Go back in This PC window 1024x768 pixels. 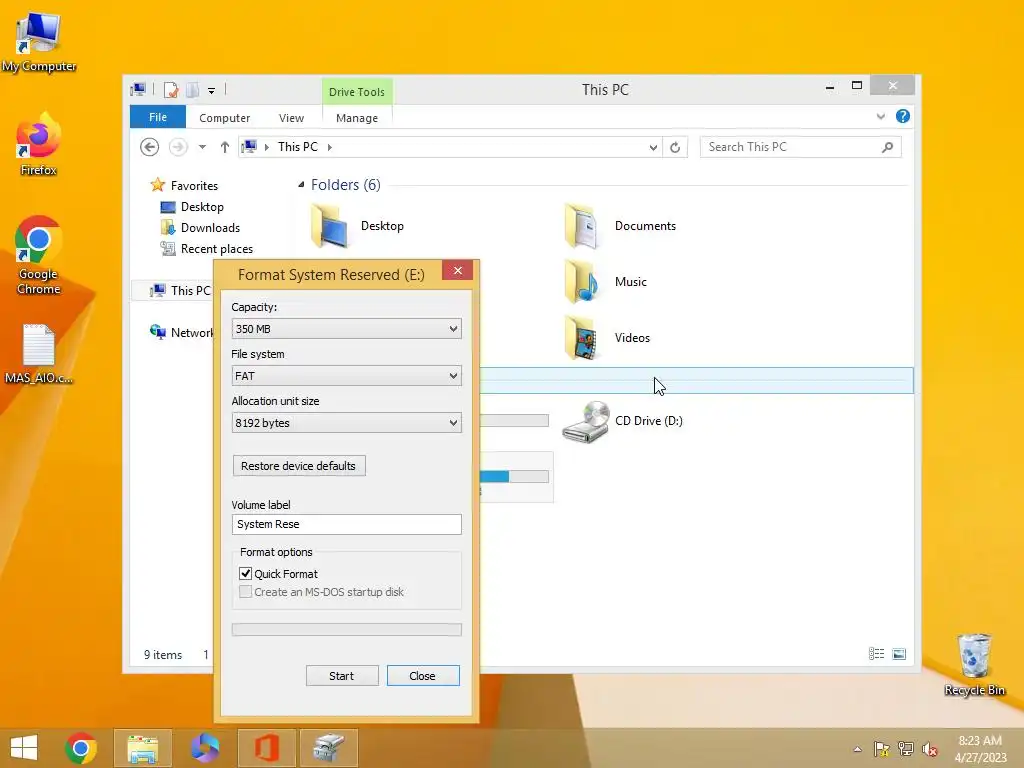(150, 147)
